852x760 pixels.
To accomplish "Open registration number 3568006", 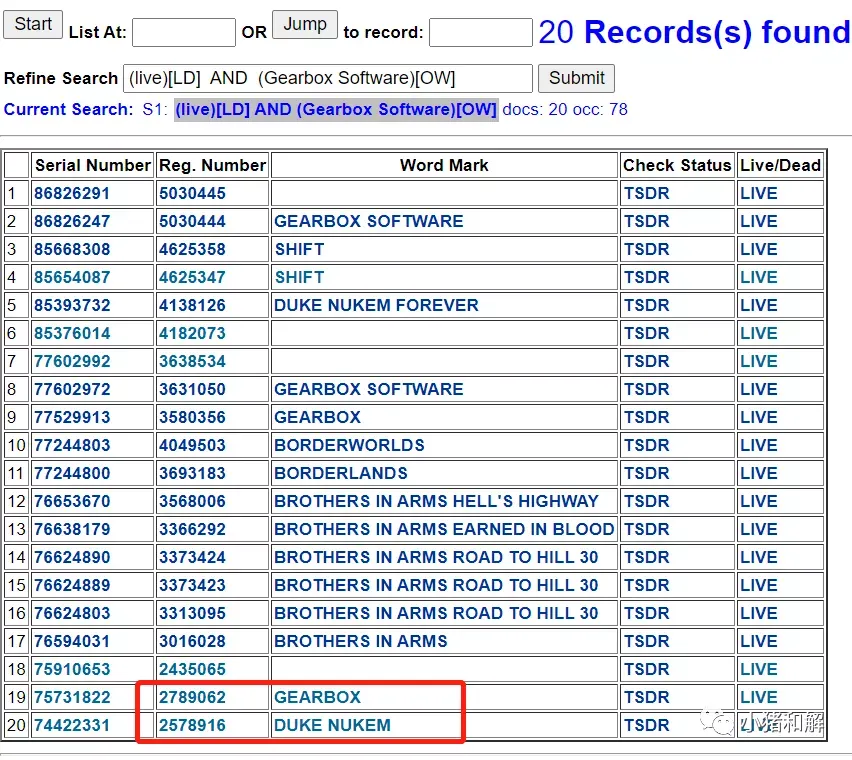I will click(x=192, y=501).
